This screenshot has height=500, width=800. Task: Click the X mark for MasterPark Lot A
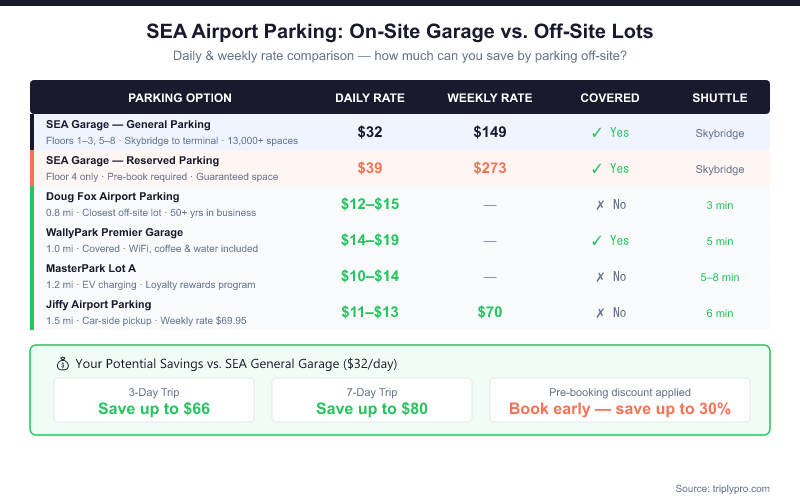(599, 277)
